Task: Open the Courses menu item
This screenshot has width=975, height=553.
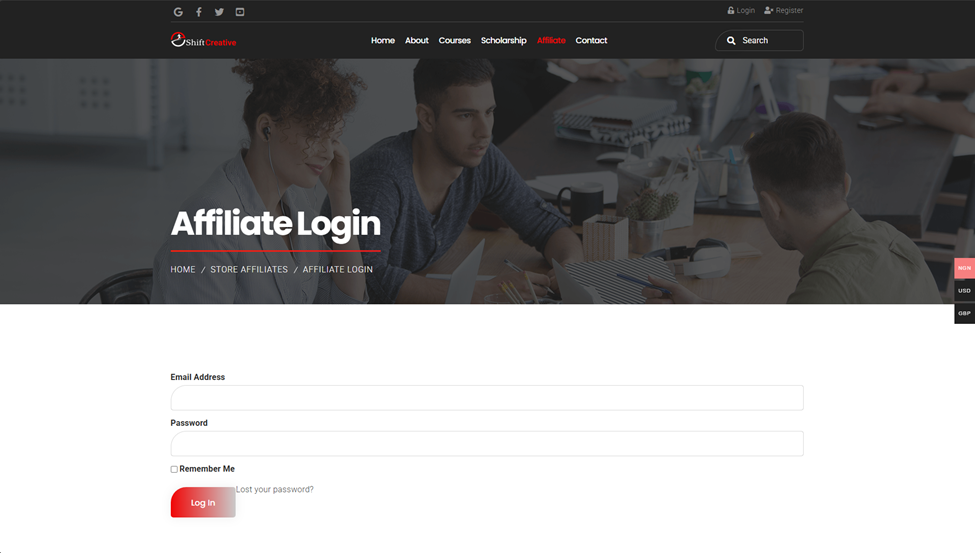Action: [x=454, y=41]
